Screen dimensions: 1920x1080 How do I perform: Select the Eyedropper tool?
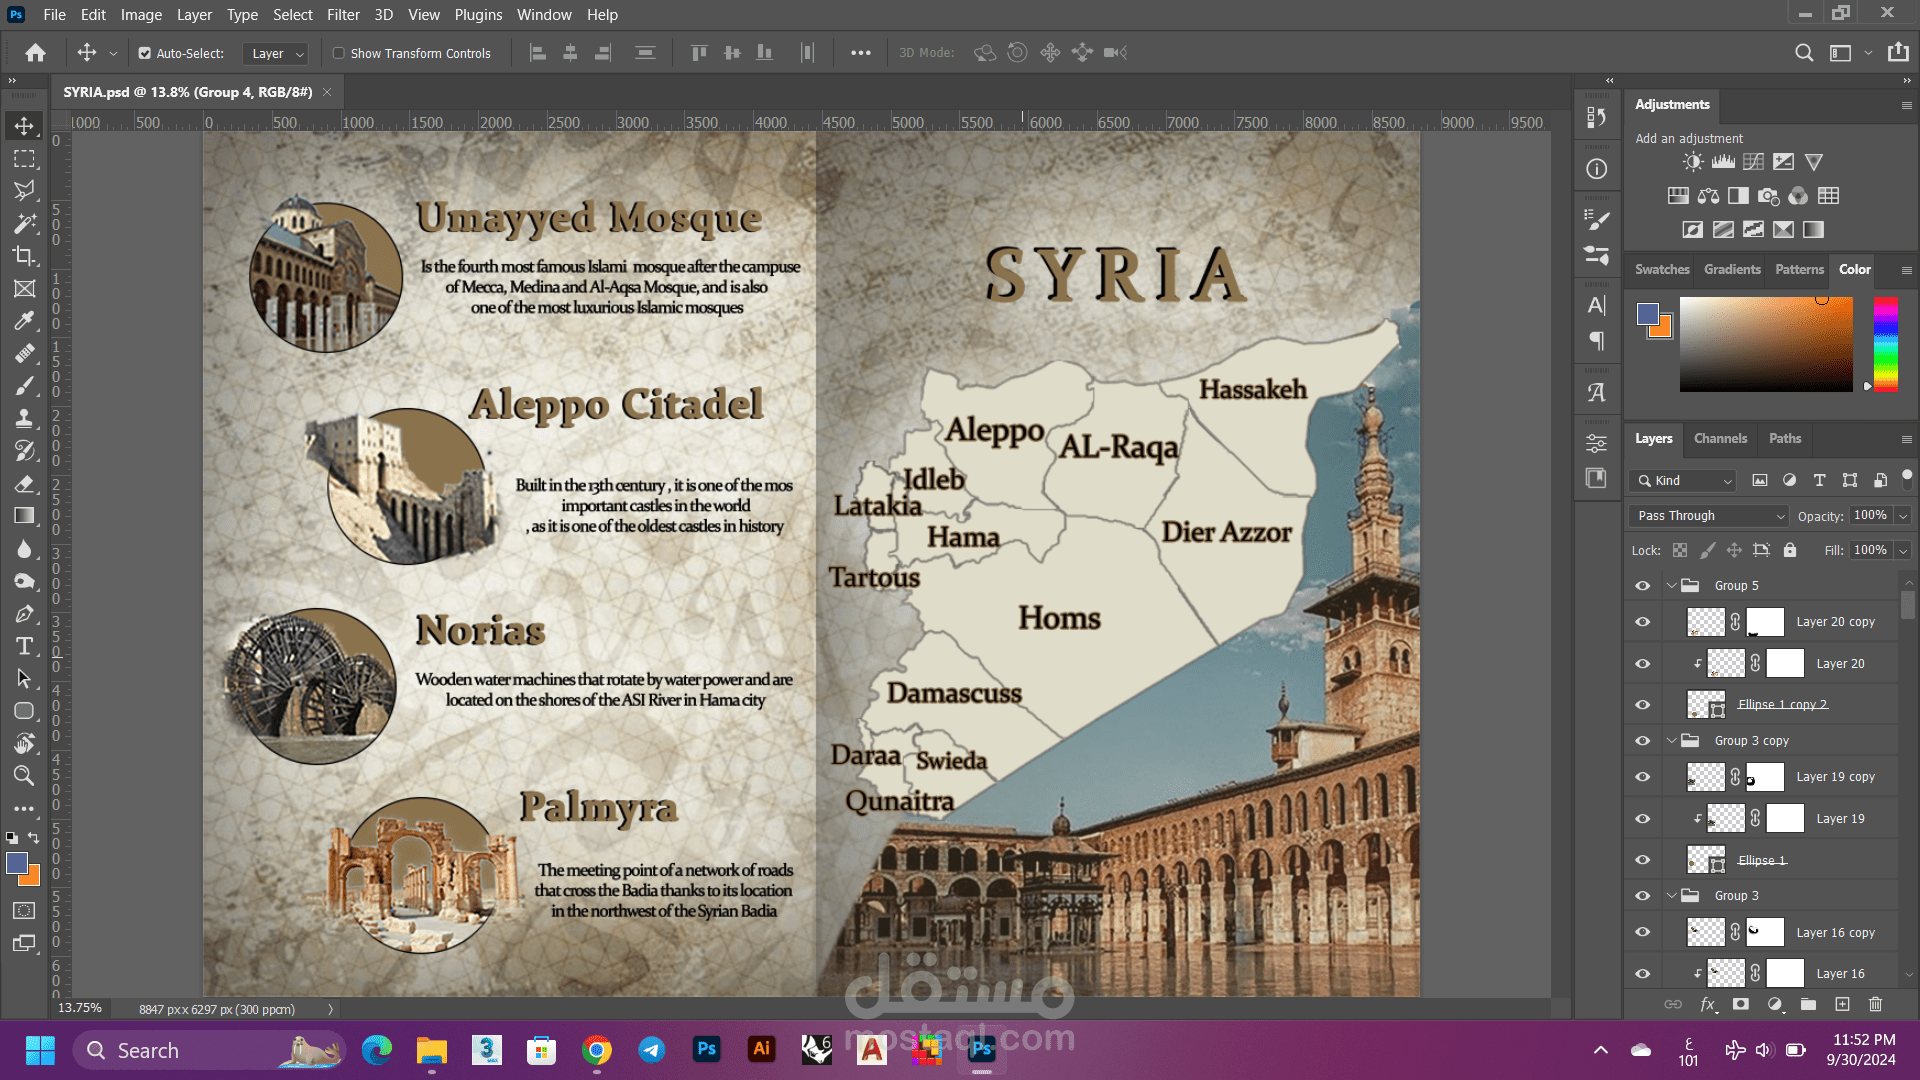24,321
